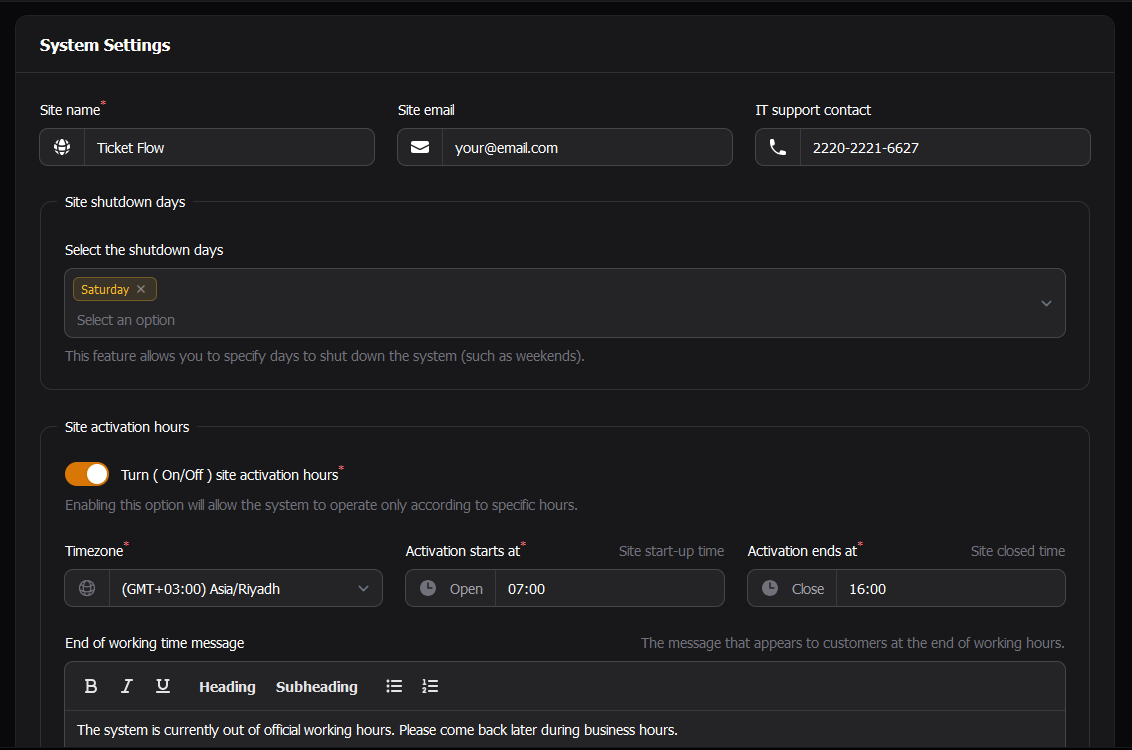Viewport: 1132px width, 750px height.
Task: Click the IT support contact field
Action: click(x=945, y=147)
